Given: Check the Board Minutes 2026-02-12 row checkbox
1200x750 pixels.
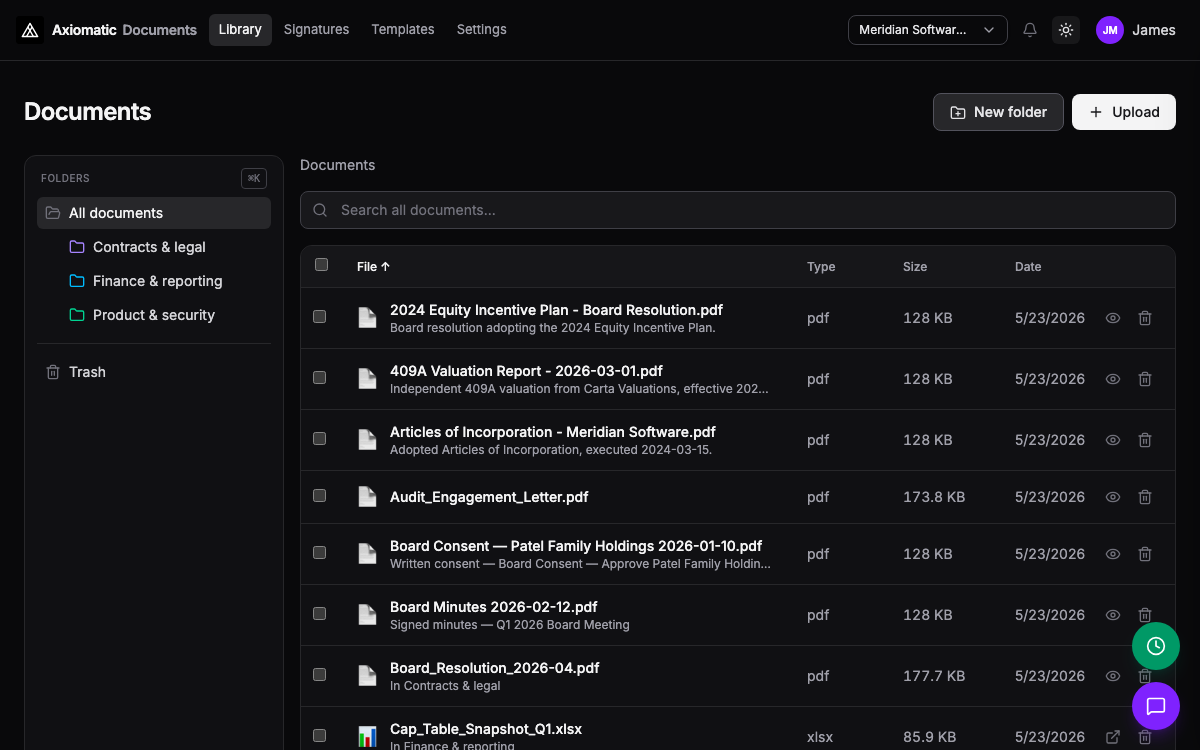Looking at the screenshot, I should click(320, 614).
